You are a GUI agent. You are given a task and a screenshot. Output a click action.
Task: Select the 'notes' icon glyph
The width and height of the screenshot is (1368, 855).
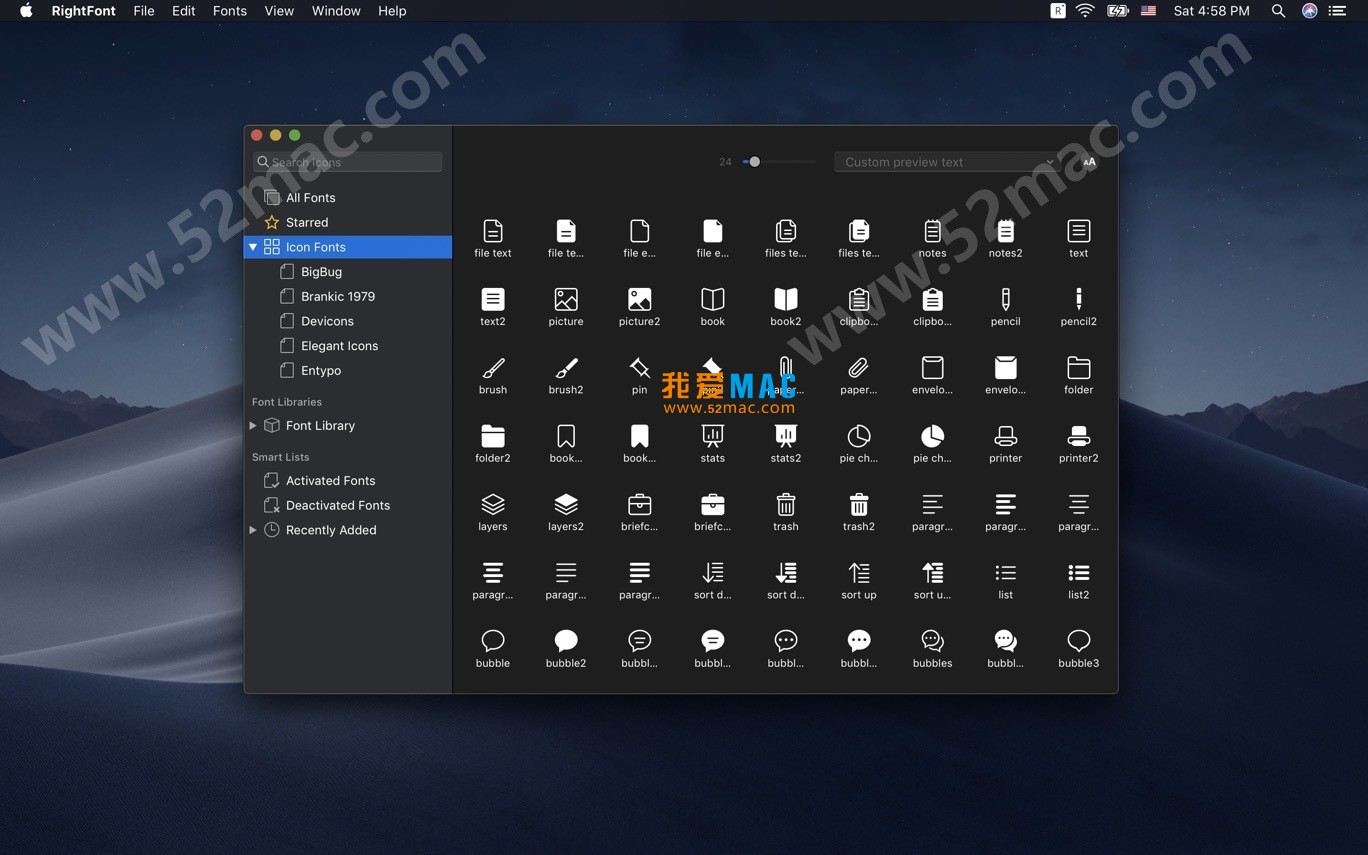(x=932, y=231)
